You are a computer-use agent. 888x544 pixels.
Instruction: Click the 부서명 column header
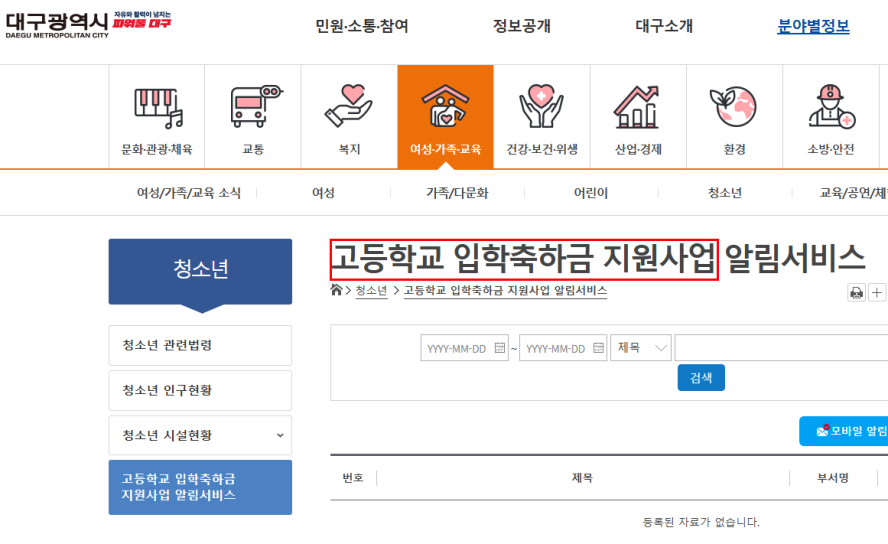833,478
